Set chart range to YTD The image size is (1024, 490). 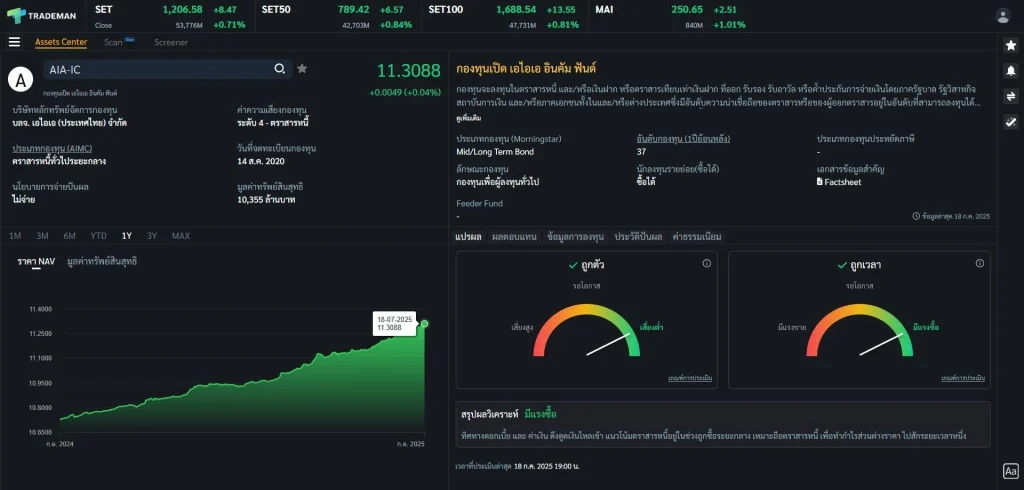pos(99,236)
